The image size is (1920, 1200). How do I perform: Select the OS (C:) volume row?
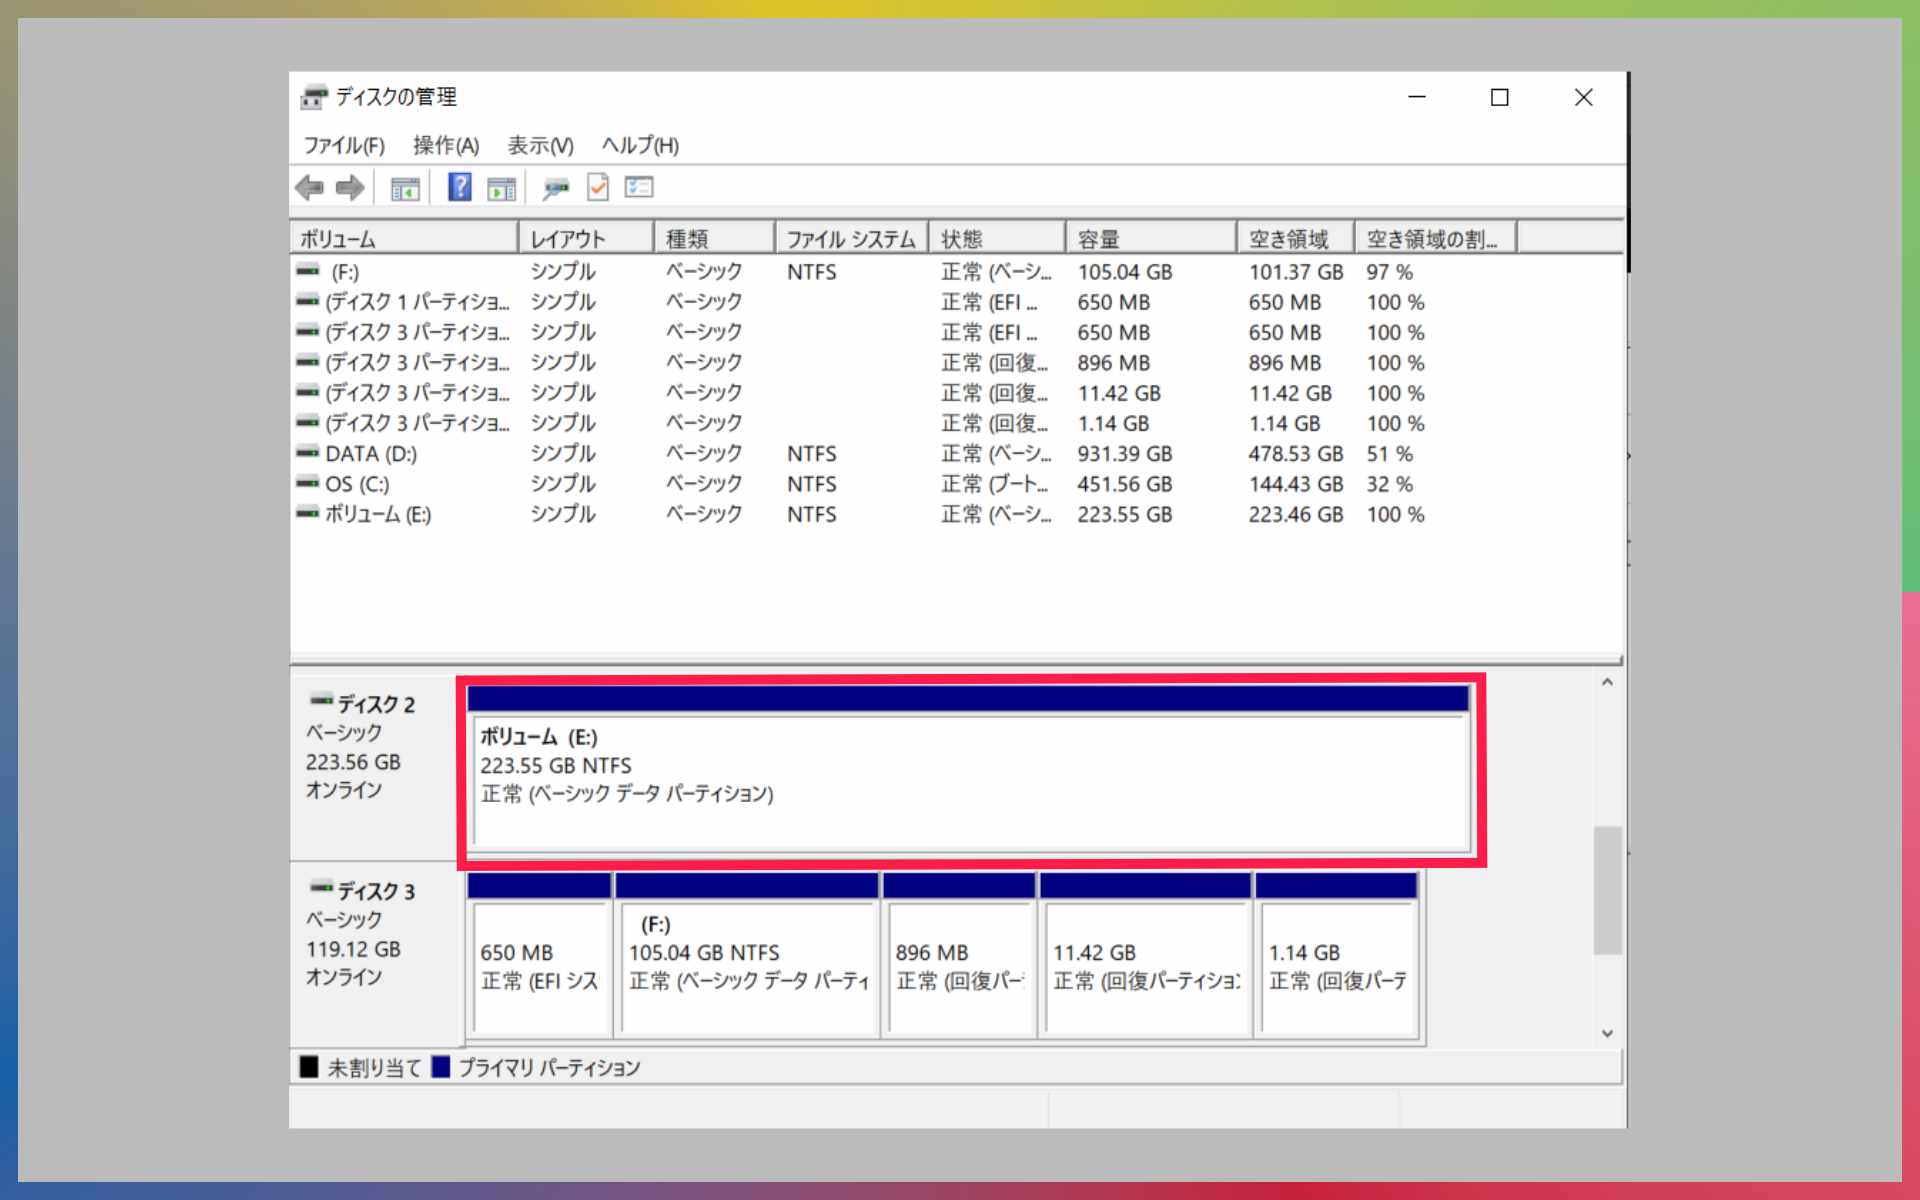357,484
